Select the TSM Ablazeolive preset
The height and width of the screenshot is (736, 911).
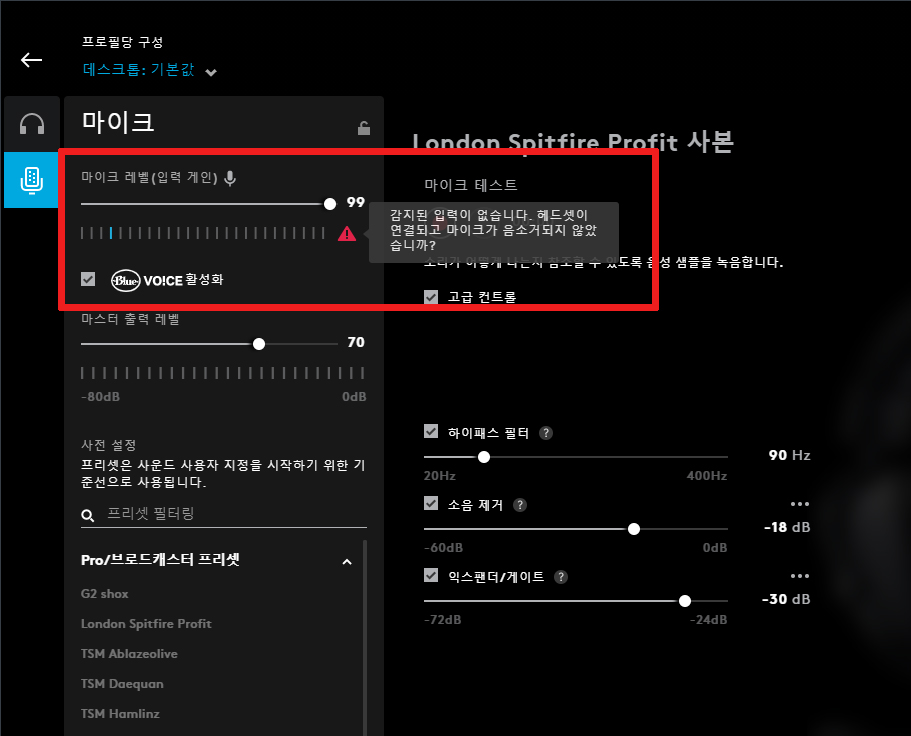click(130, 654)
